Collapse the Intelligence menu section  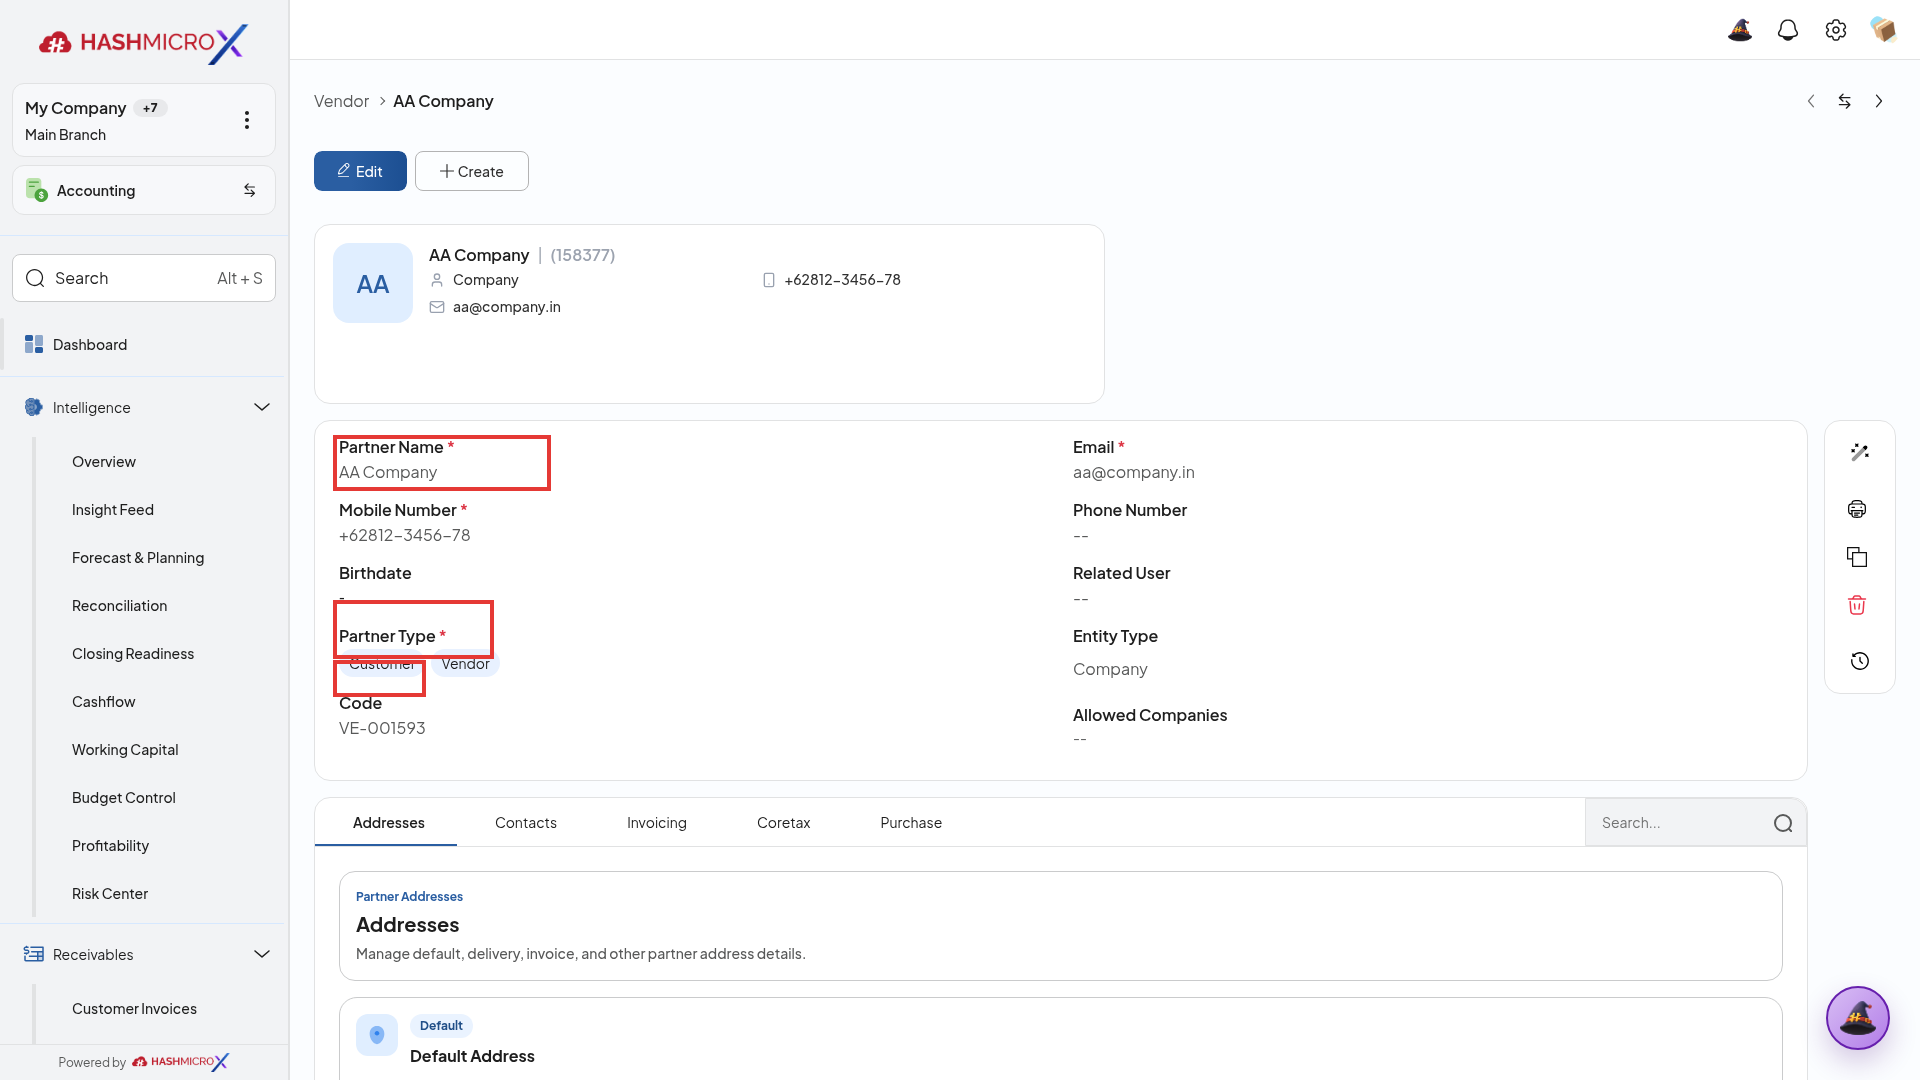pos(262,407)
